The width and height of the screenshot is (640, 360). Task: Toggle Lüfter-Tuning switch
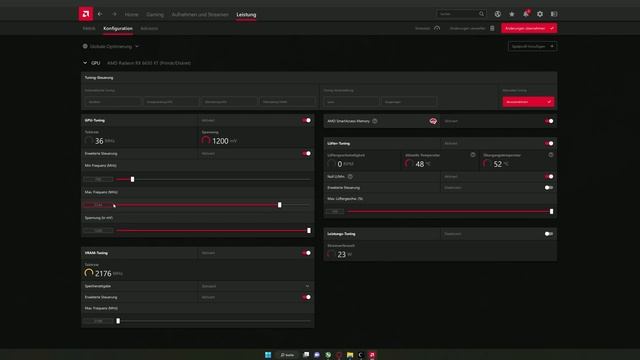(549, 143)
